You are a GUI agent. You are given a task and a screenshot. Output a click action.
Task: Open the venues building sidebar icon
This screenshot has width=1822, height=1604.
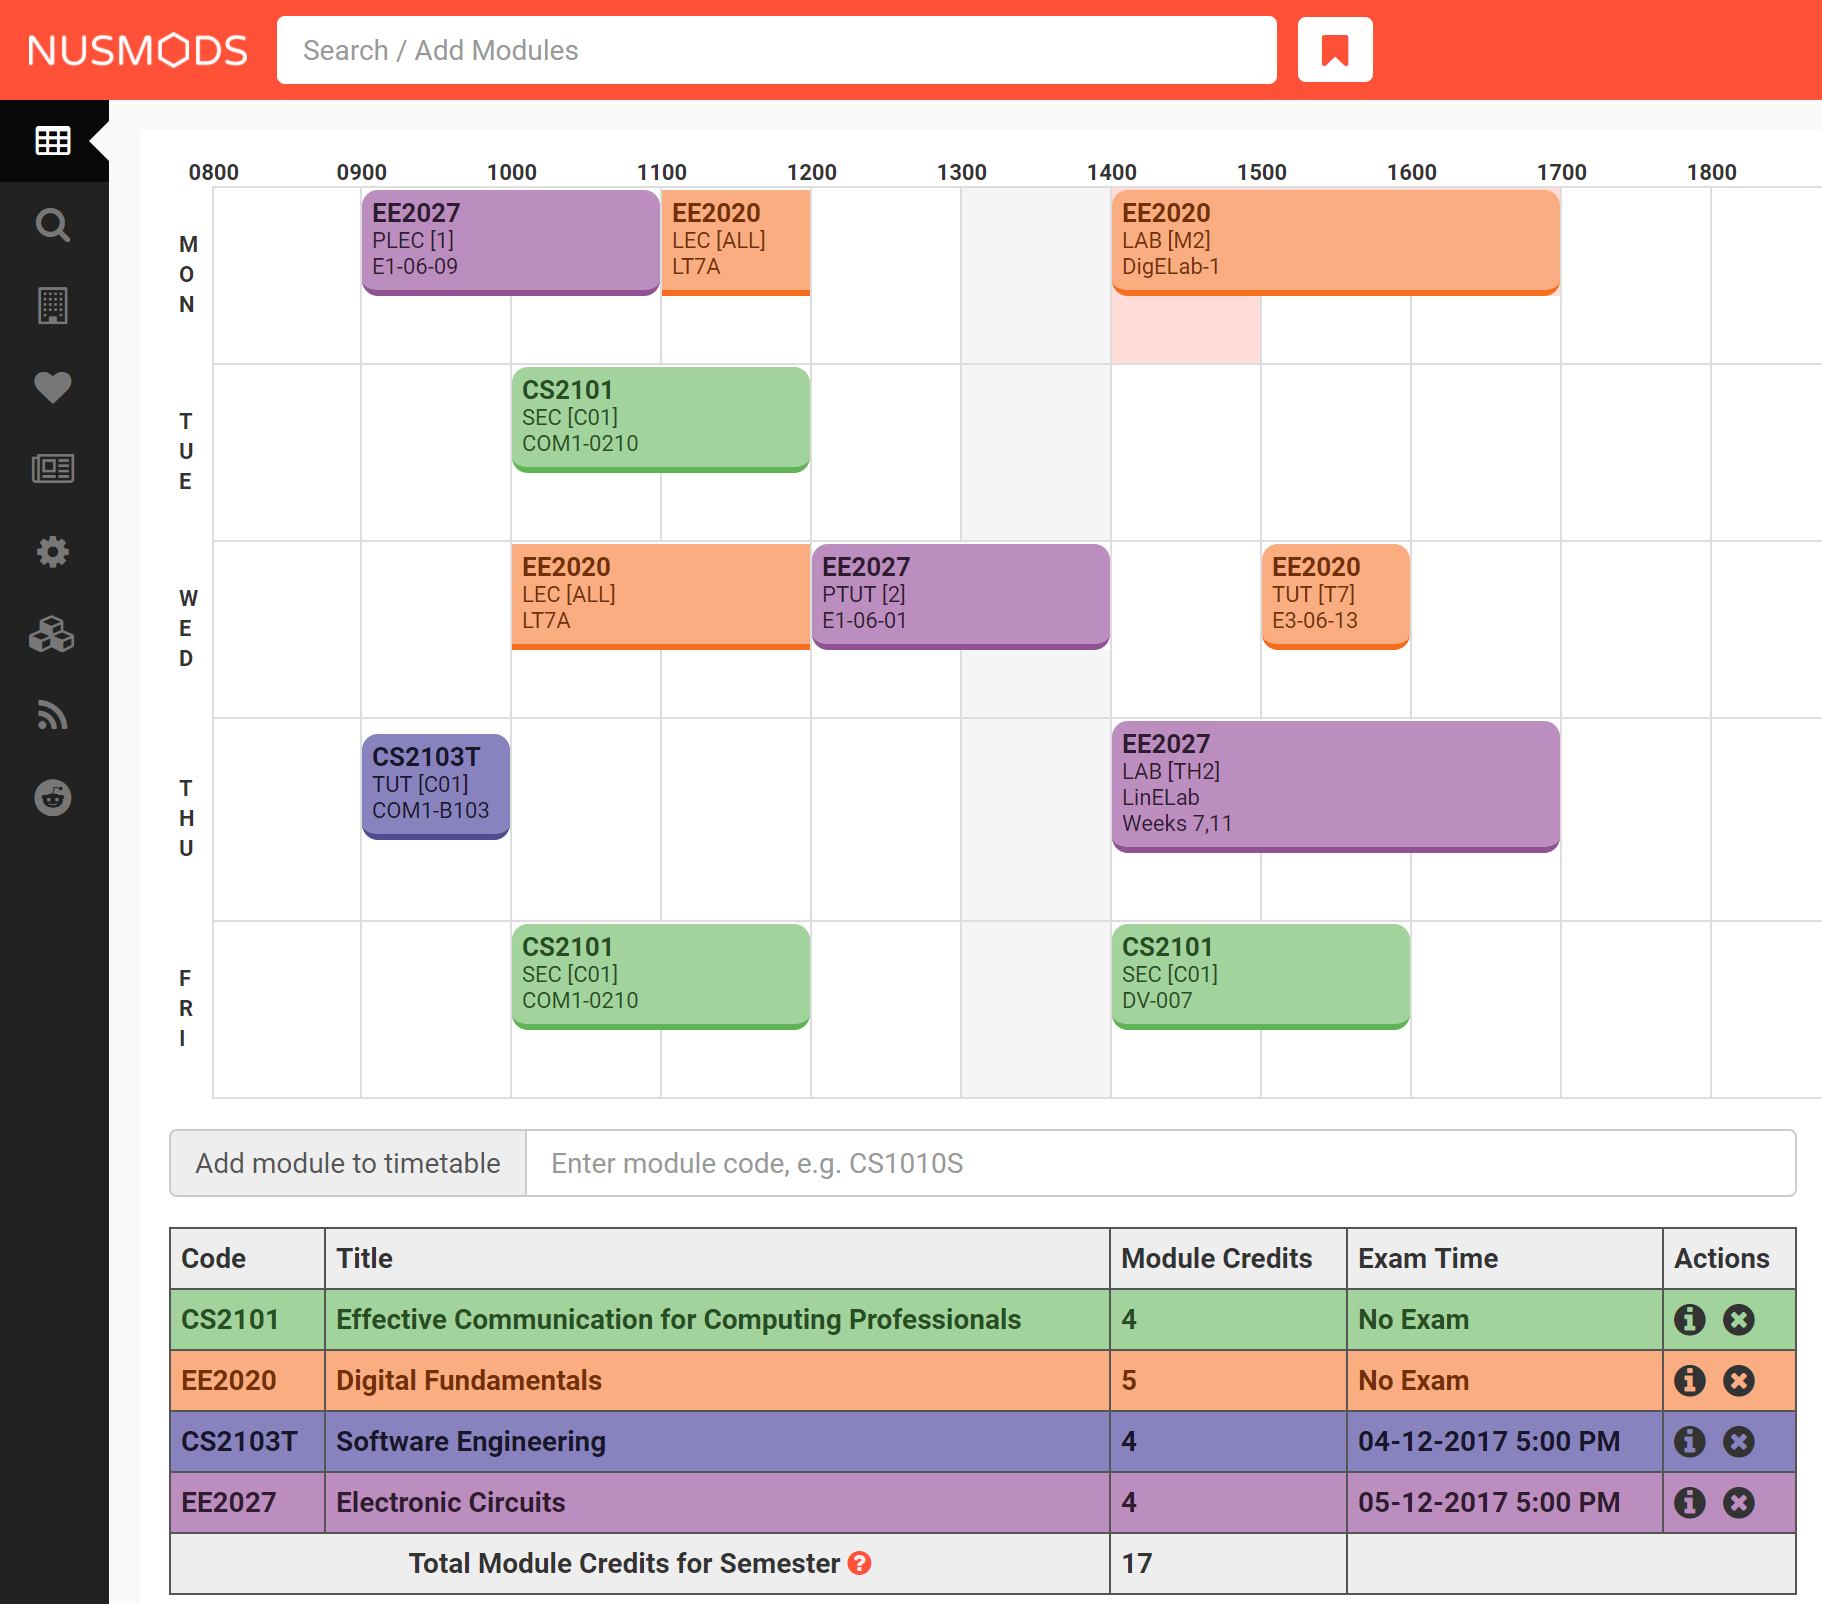(53, 305)
